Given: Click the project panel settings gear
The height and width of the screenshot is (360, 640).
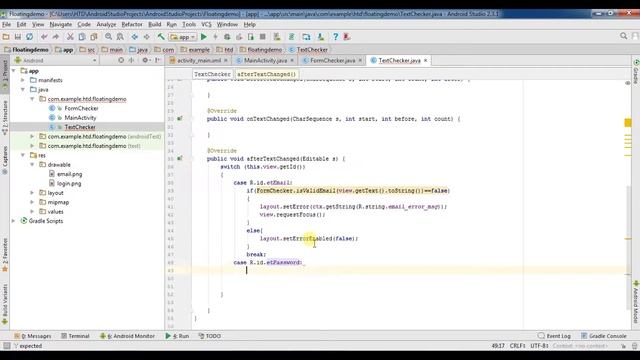Looking at the screenshot, I should click(x=145, y=60).
